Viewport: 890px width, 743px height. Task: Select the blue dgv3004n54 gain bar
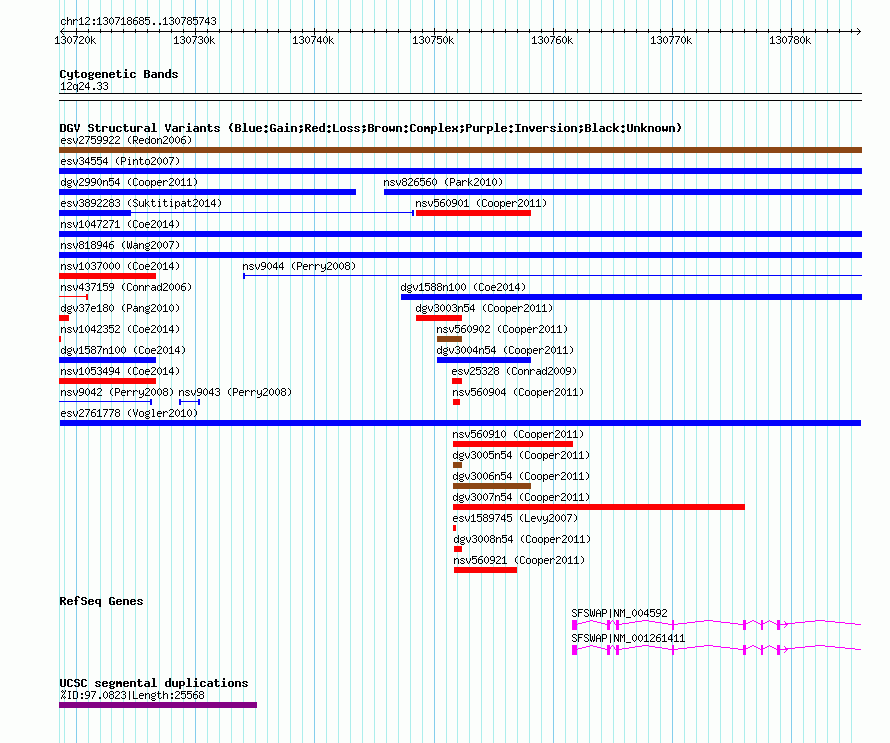pos(484,360)
